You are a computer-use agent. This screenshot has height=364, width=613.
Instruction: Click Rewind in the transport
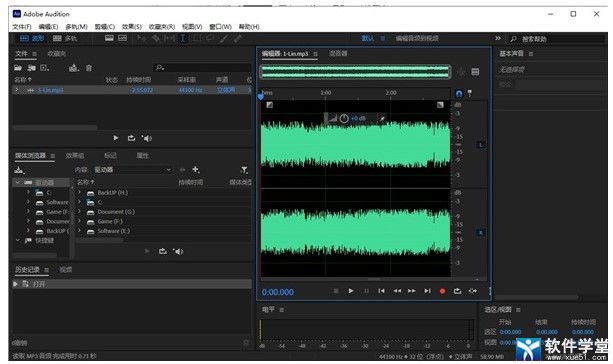(397, 291)
